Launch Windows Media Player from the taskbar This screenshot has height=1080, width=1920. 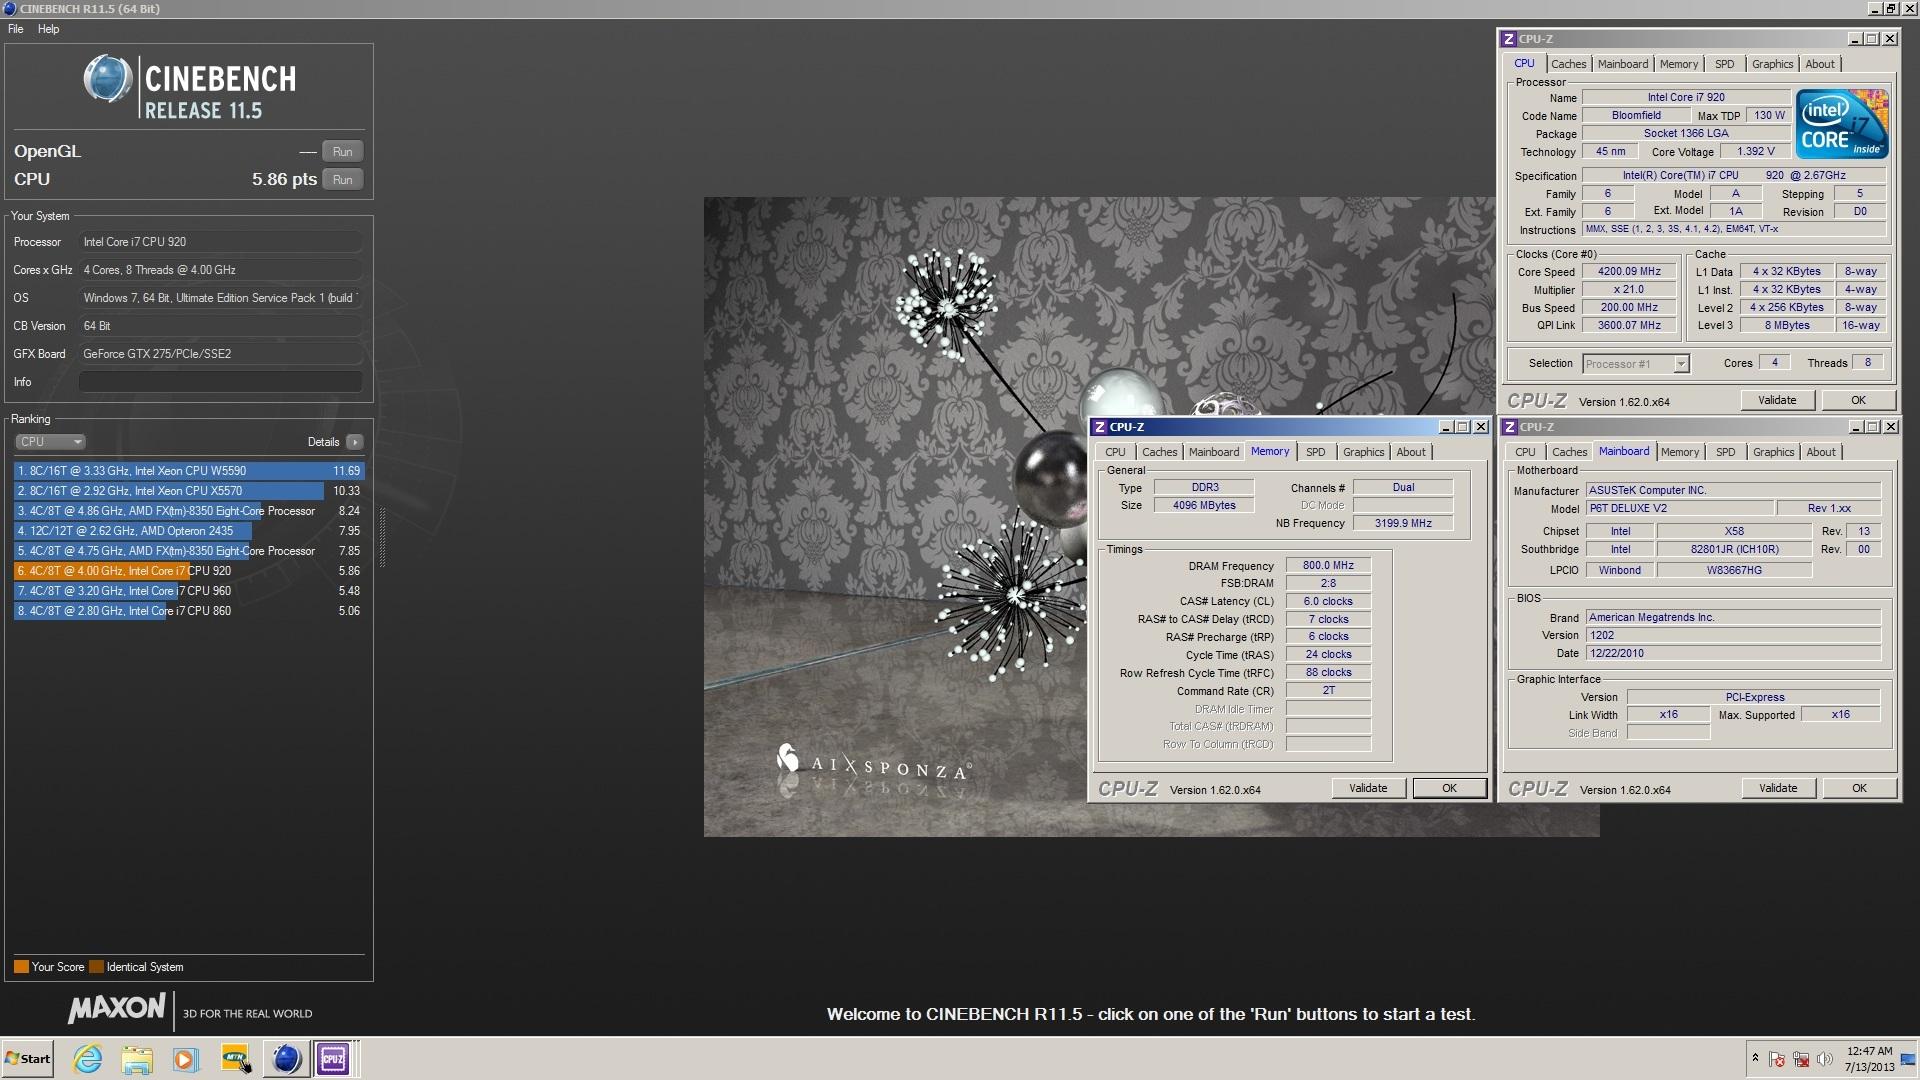click(186, 1059)
